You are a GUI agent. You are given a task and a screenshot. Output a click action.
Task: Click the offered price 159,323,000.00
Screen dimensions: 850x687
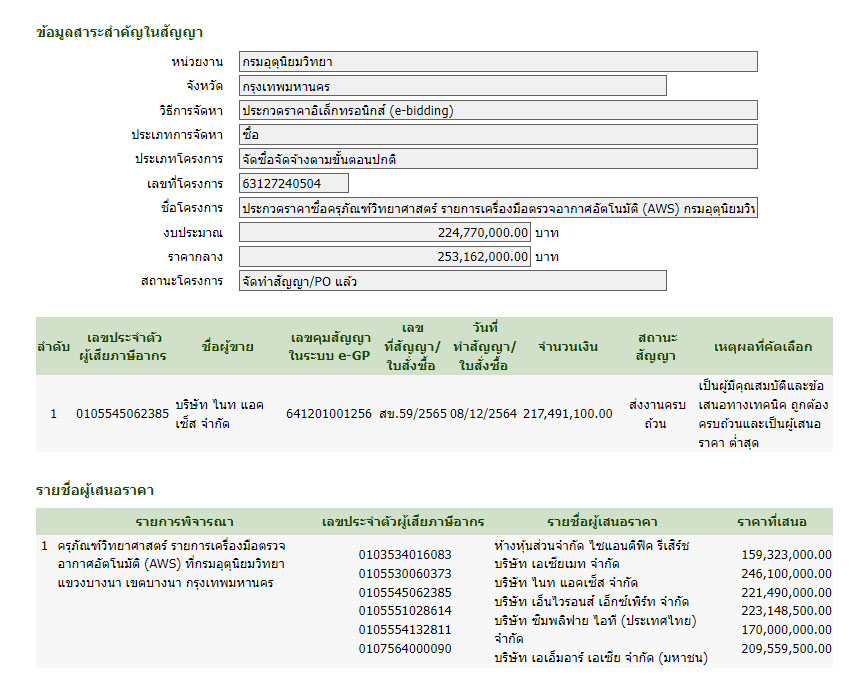point(786,554)
